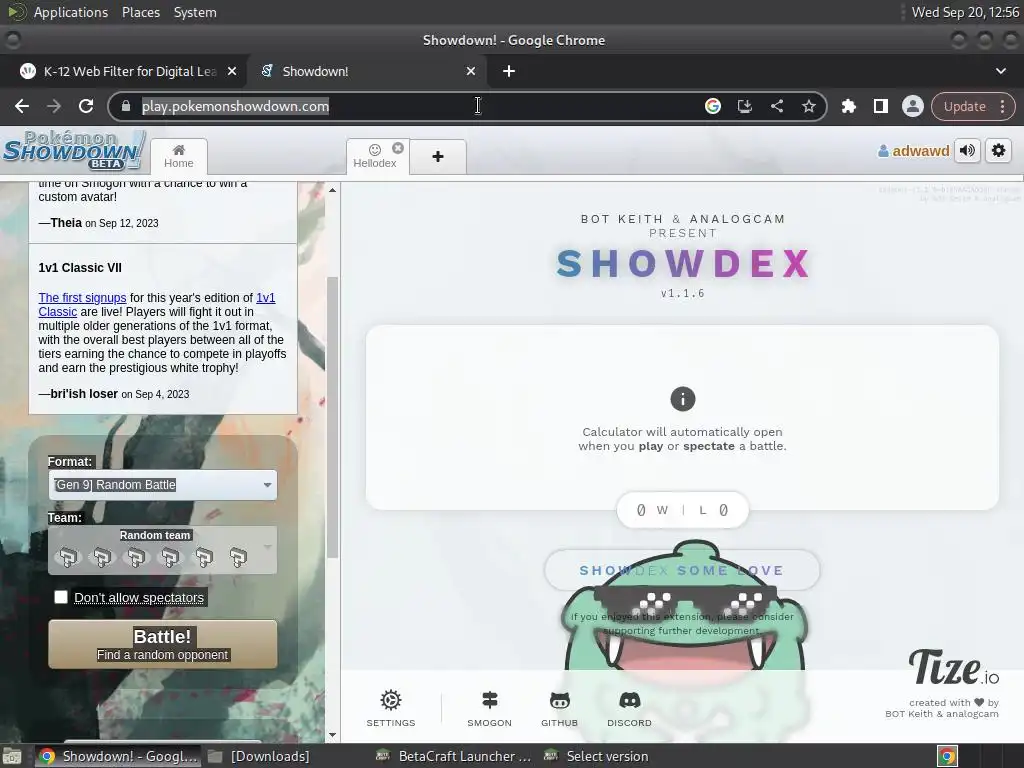Image resolution: width=1024 pixels, height=768 pixels.
Task: Click the Pokémon Showdown logo
Action: tap(73, 151)
